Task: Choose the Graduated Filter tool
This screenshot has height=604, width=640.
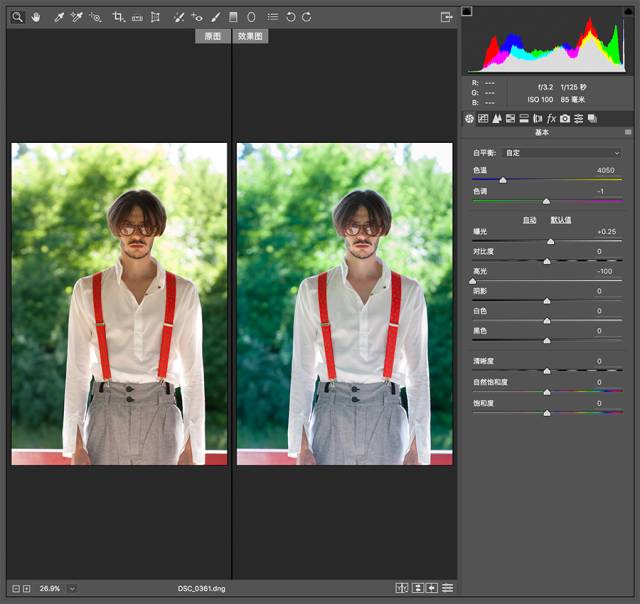Action: pos(233,17)
